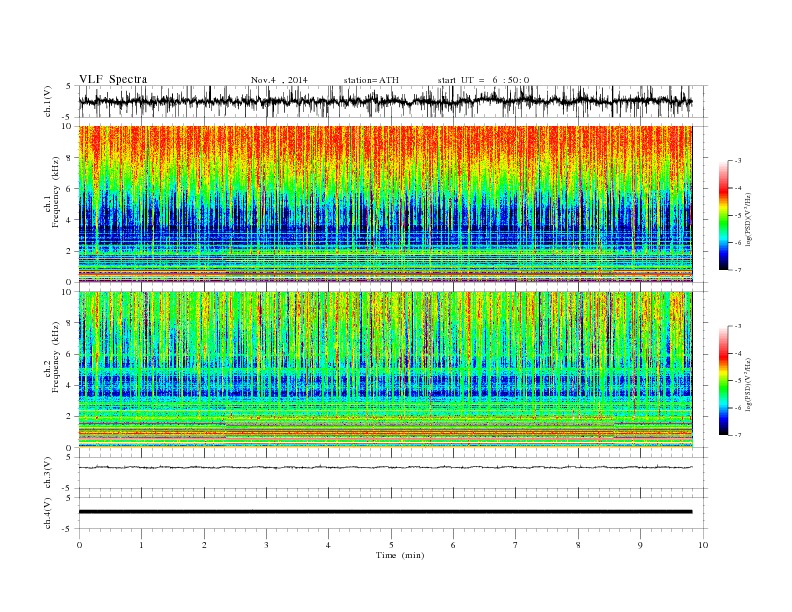Screen dimensions: 792x612
Task: Click the 'start UT = 6 :50: 0' label
Action: (x=483, y=80)
